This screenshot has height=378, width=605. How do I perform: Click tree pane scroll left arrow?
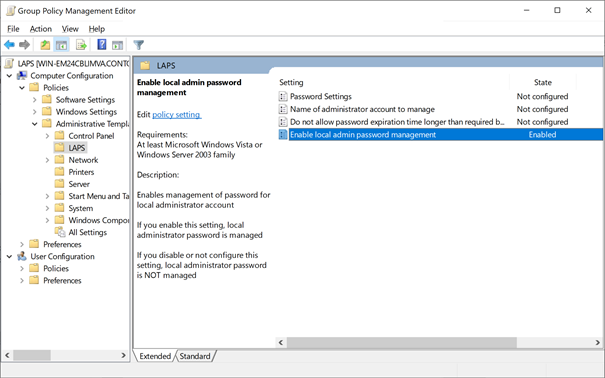[x=7, y=355]
